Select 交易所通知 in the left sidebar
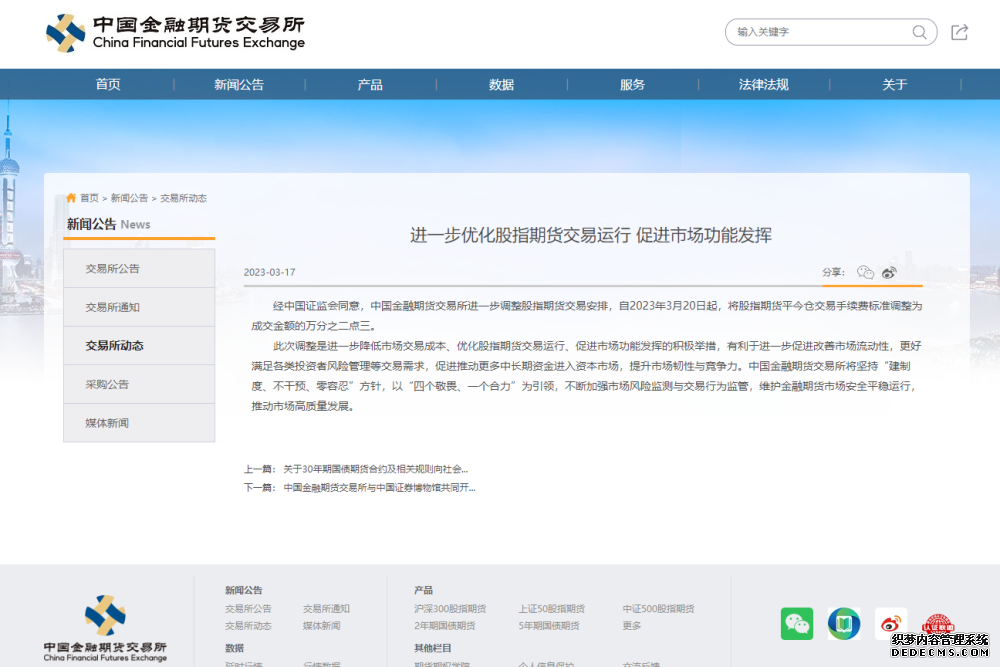Image resolution: width=1000 pixels, height=667 pixels. (139, 307)
